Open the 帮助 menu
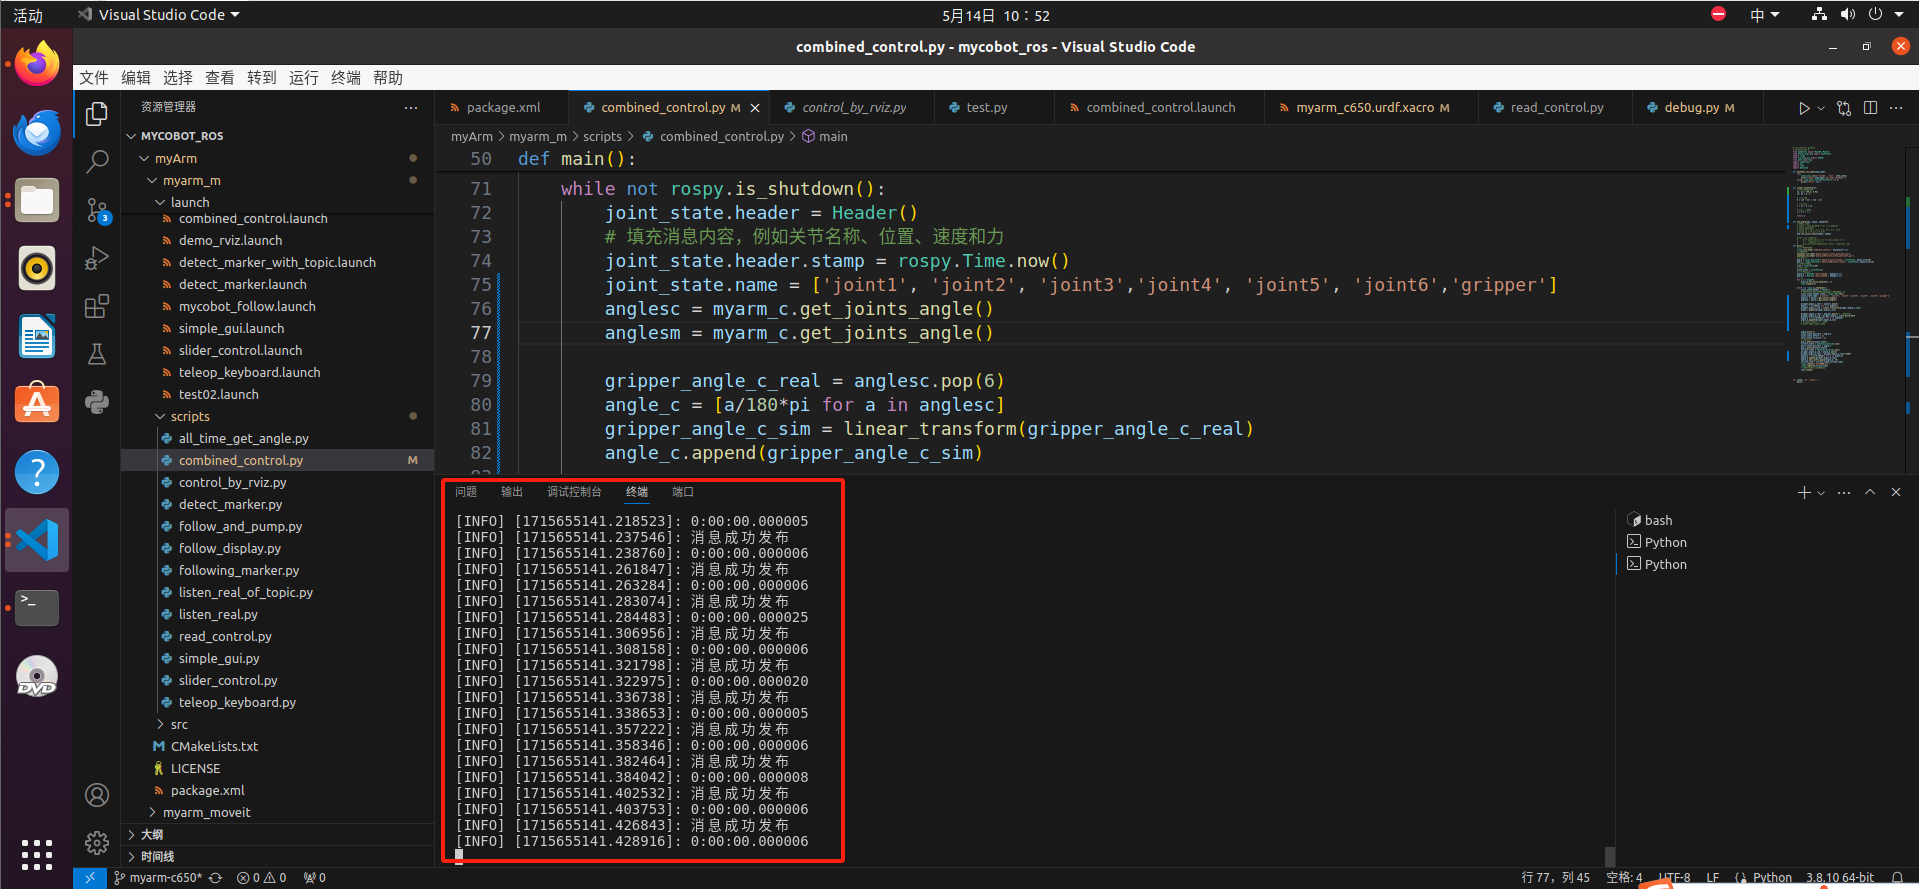Image resolution: width=1919 pixels, height=889 pixels. coord(388,78)
